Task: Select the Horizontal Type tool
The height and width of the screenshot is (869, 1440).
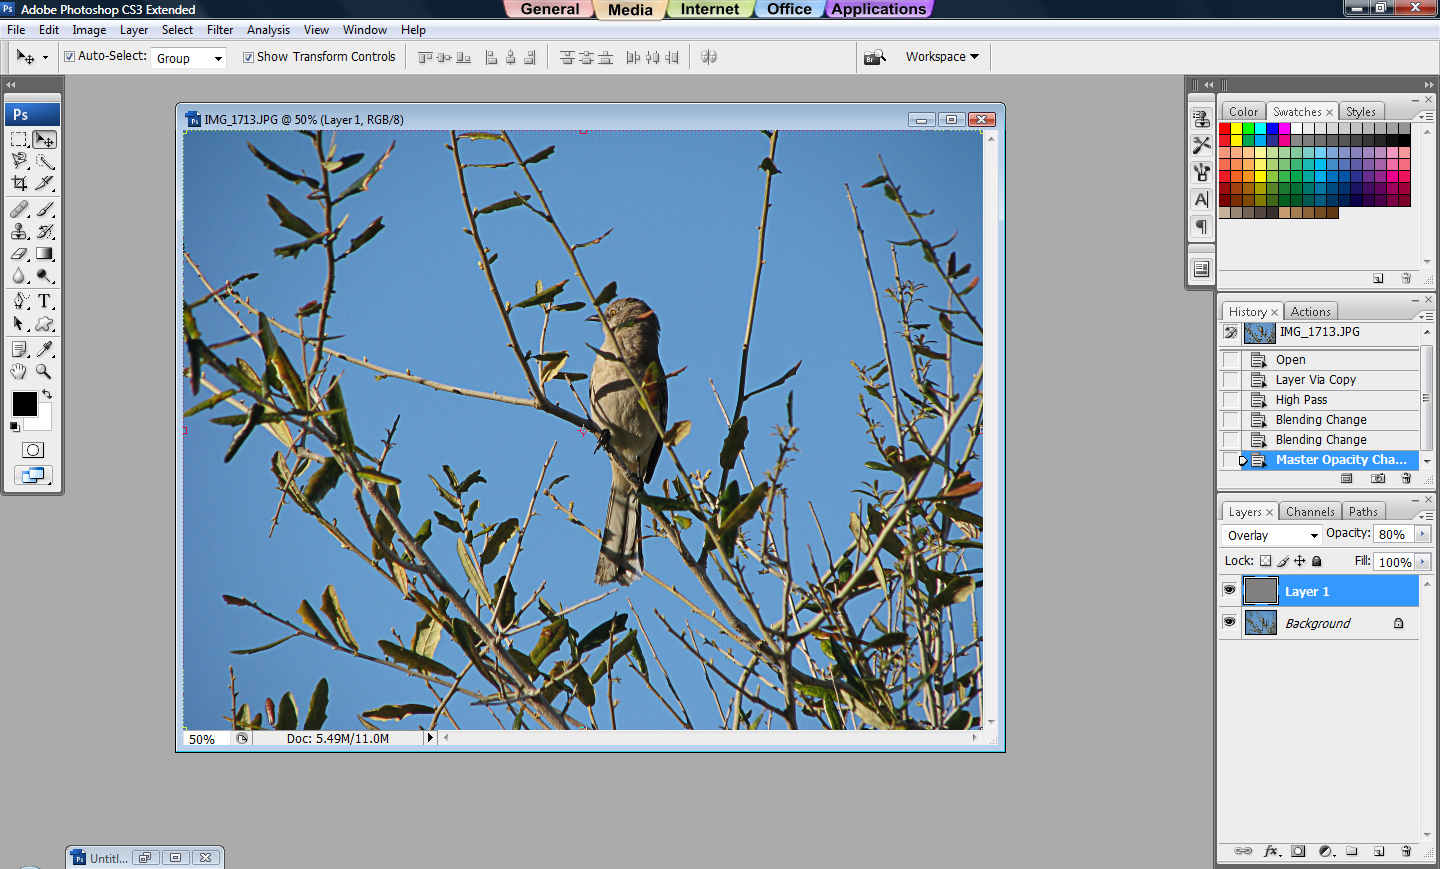Action: [x=44, y=300]
